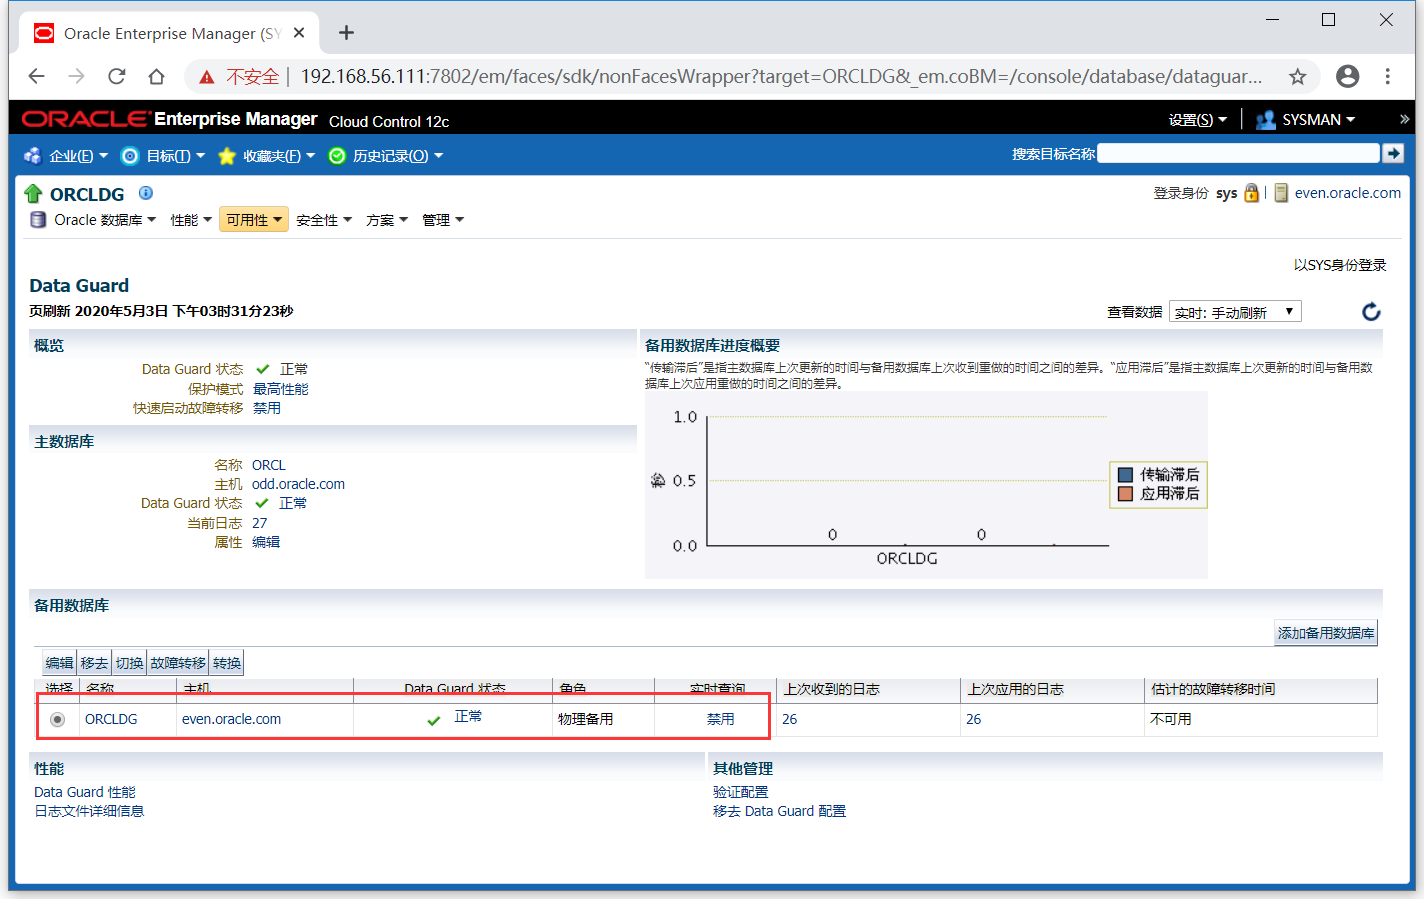Click the 编辑 button above standby table
The image size is (1424, 899).
(x=59, y=663)
